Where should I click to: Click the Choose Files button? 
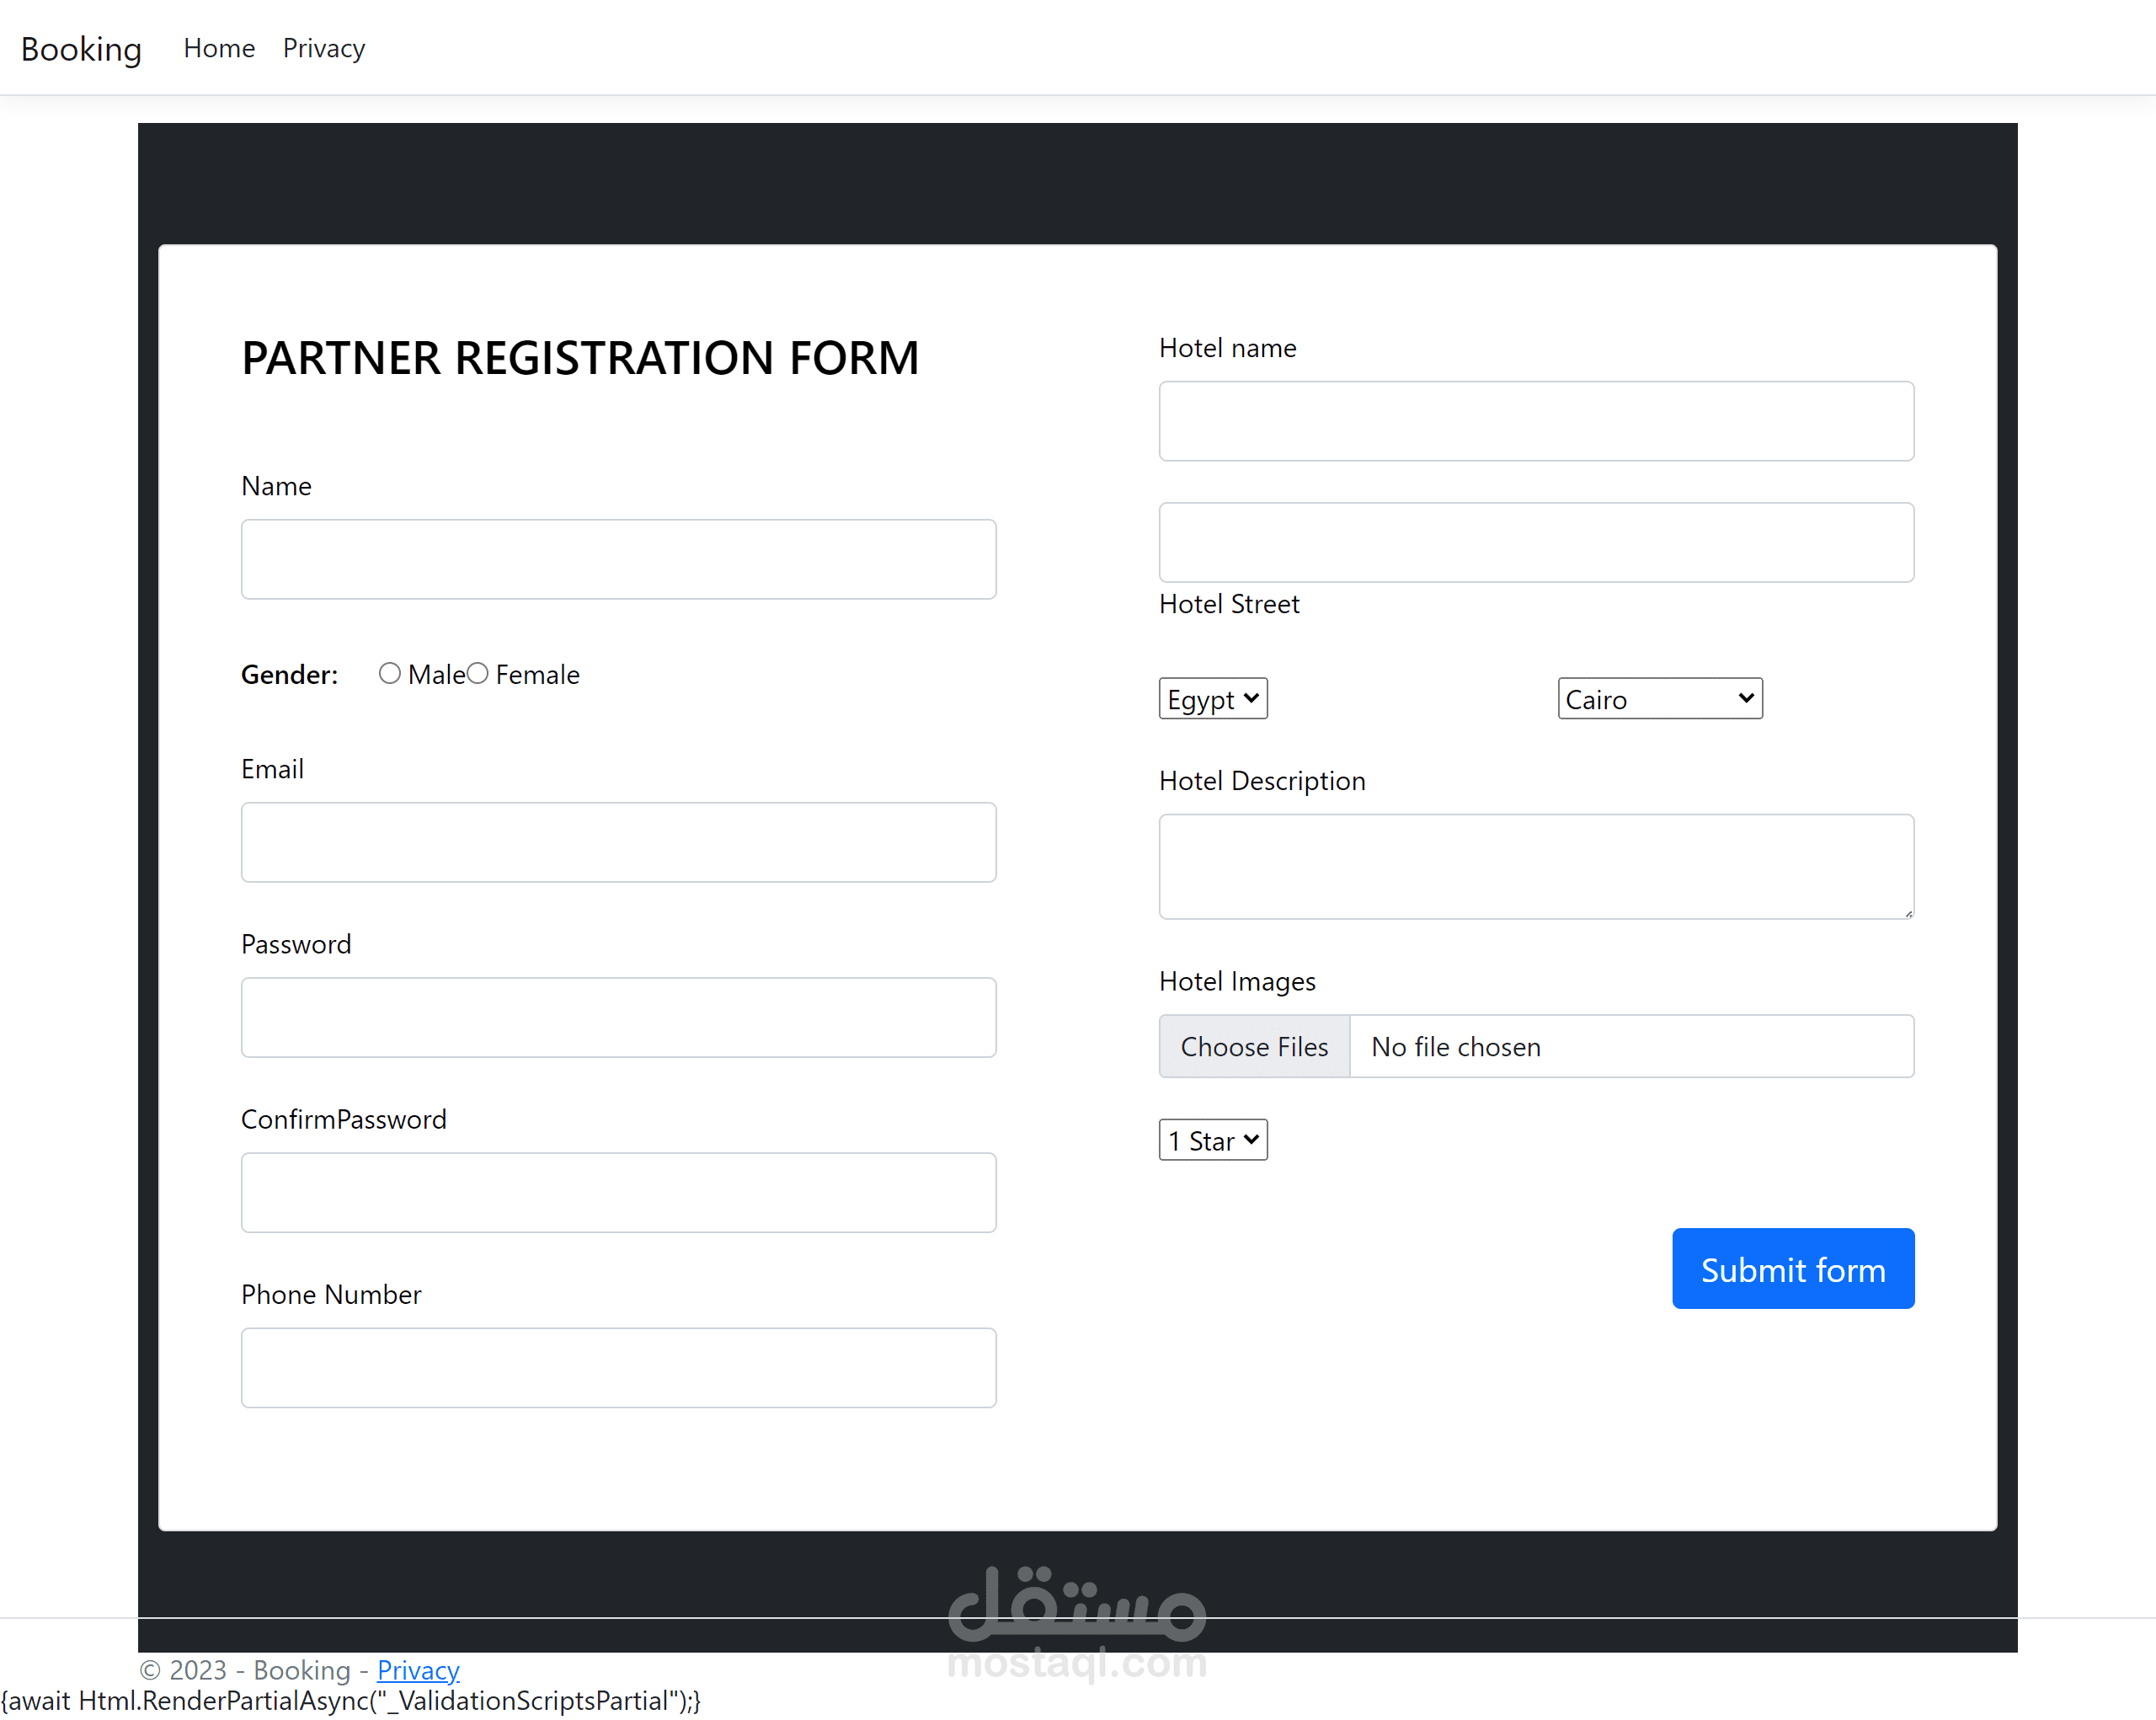(1254, 1047)
